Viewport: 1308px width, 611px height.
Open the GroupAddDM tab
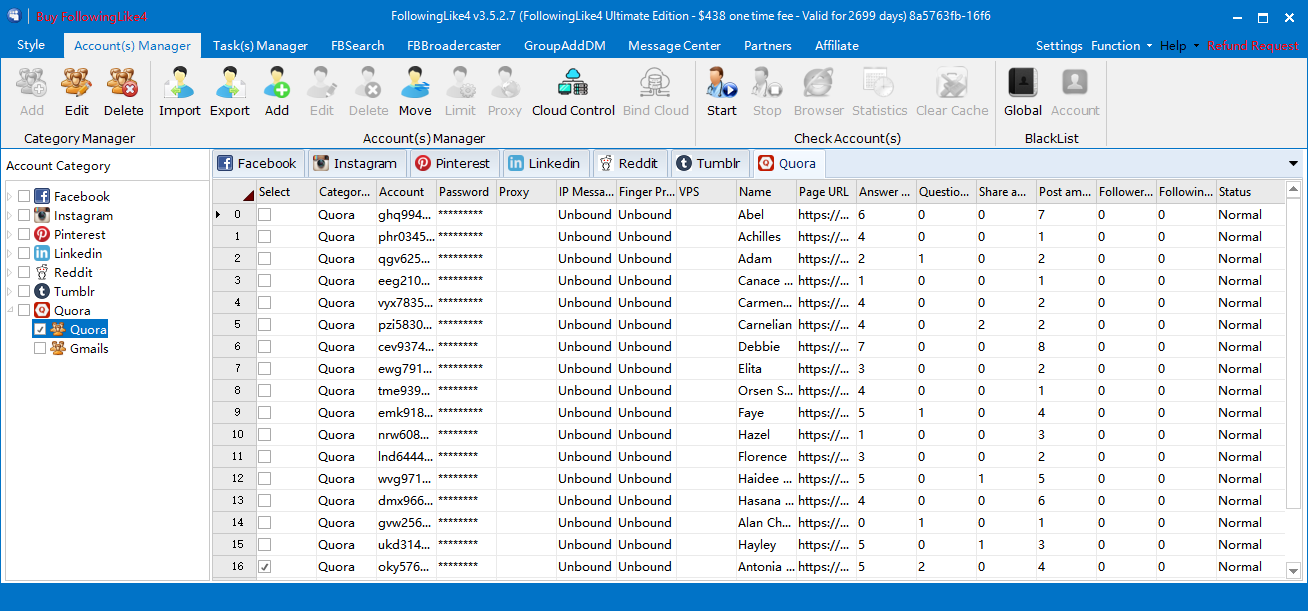[565, 46]
